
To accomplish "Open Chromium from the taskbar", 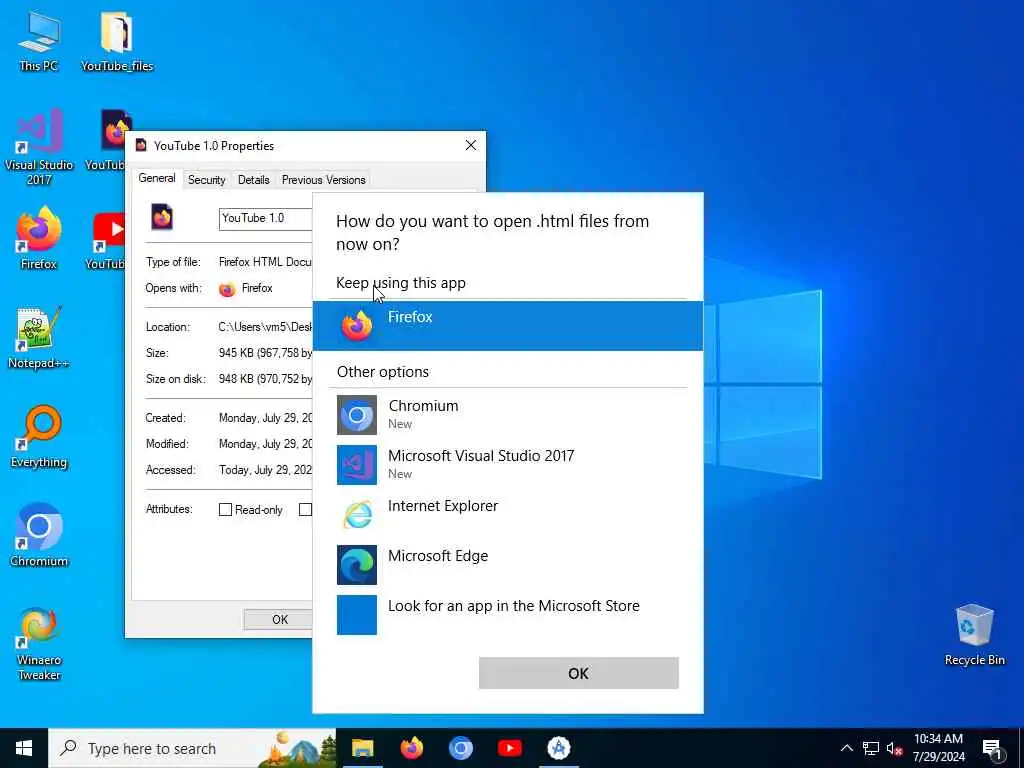I will tap(460, 748).
